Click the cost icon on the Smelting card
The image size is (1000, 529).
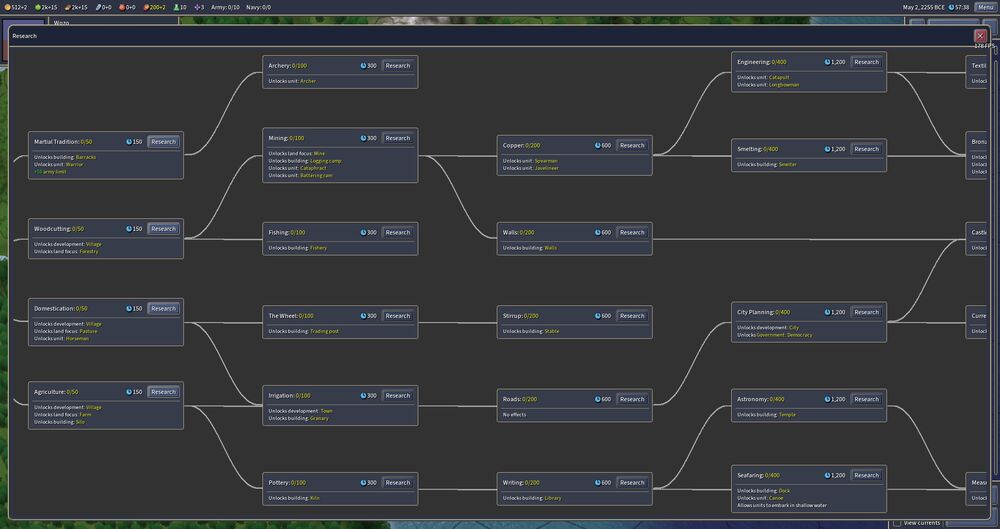(x=827, y=149)
